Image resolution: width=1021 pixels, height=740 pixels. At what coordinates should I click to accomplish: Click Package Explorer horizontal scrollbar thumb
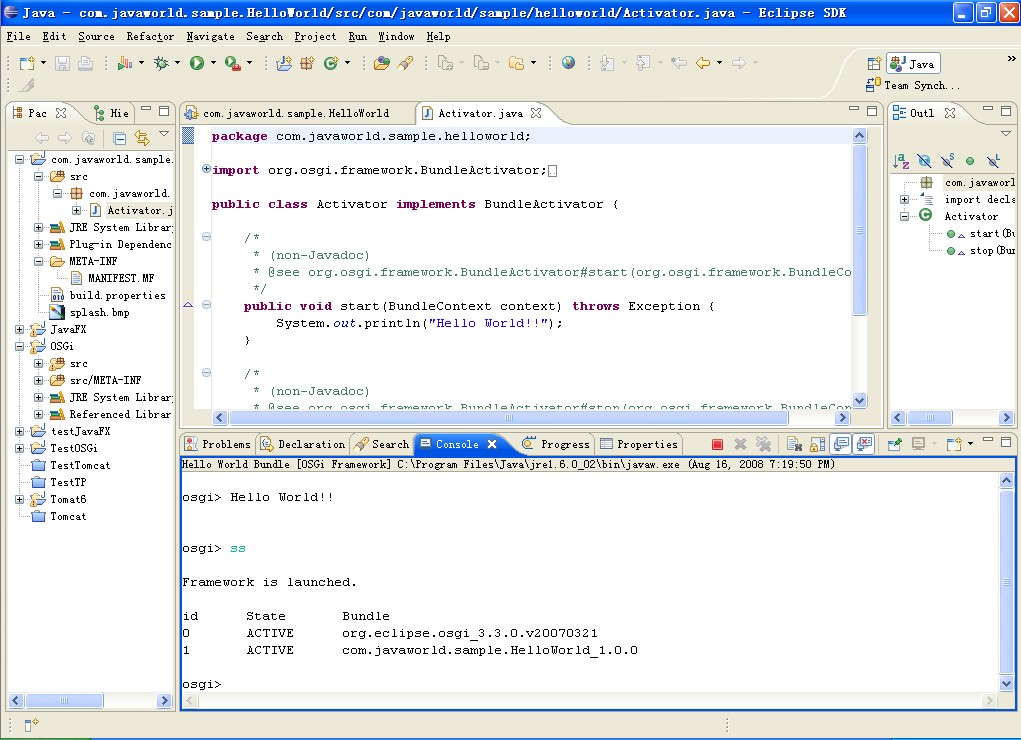(63, 700)
